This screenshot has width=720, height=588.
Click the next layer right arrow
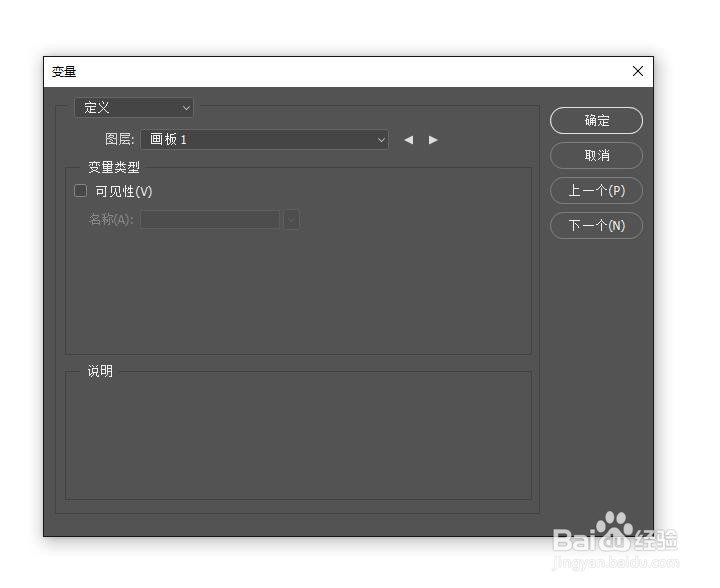(x=433, y=140)
